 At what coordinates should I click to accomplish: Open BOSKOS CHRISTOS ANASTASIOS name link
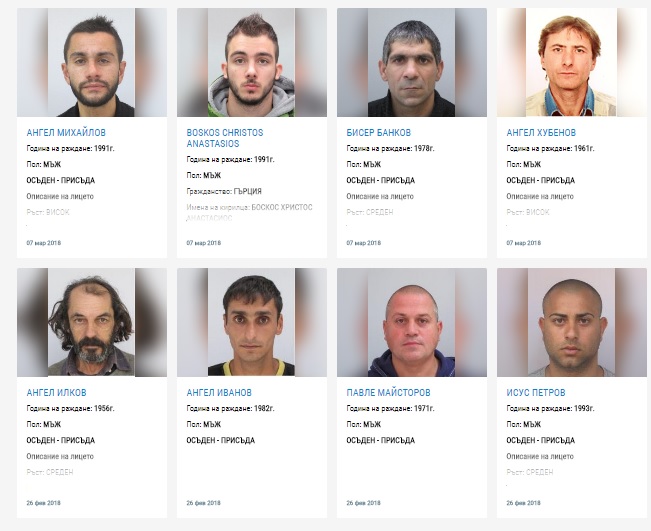[225, 138]
